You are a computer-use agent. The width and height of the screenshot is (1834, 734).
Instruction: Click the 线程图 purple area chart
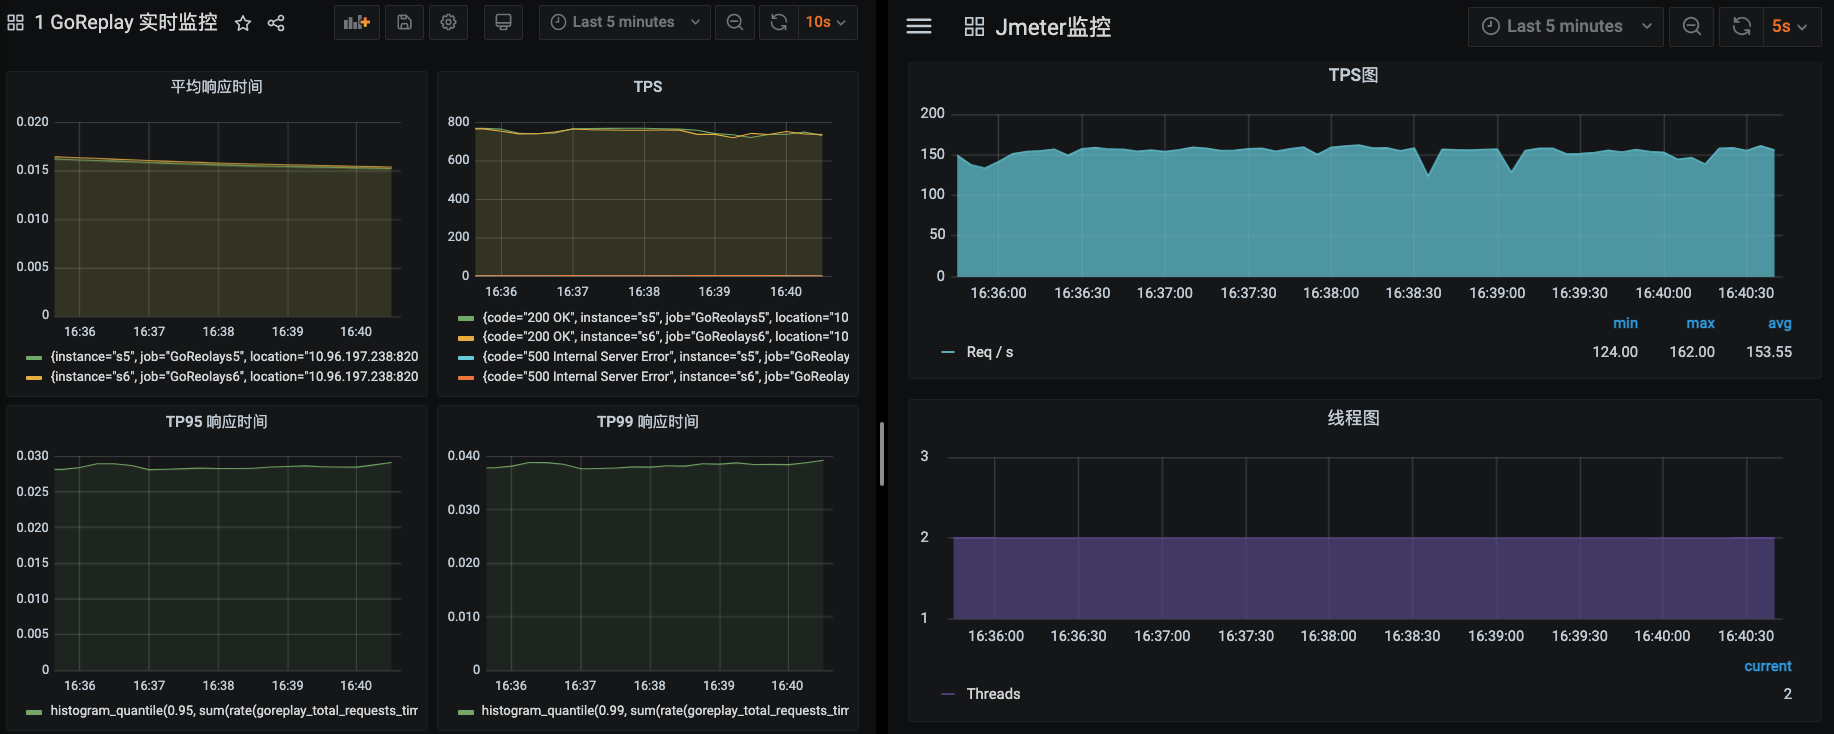click(x=1364, y=578)
